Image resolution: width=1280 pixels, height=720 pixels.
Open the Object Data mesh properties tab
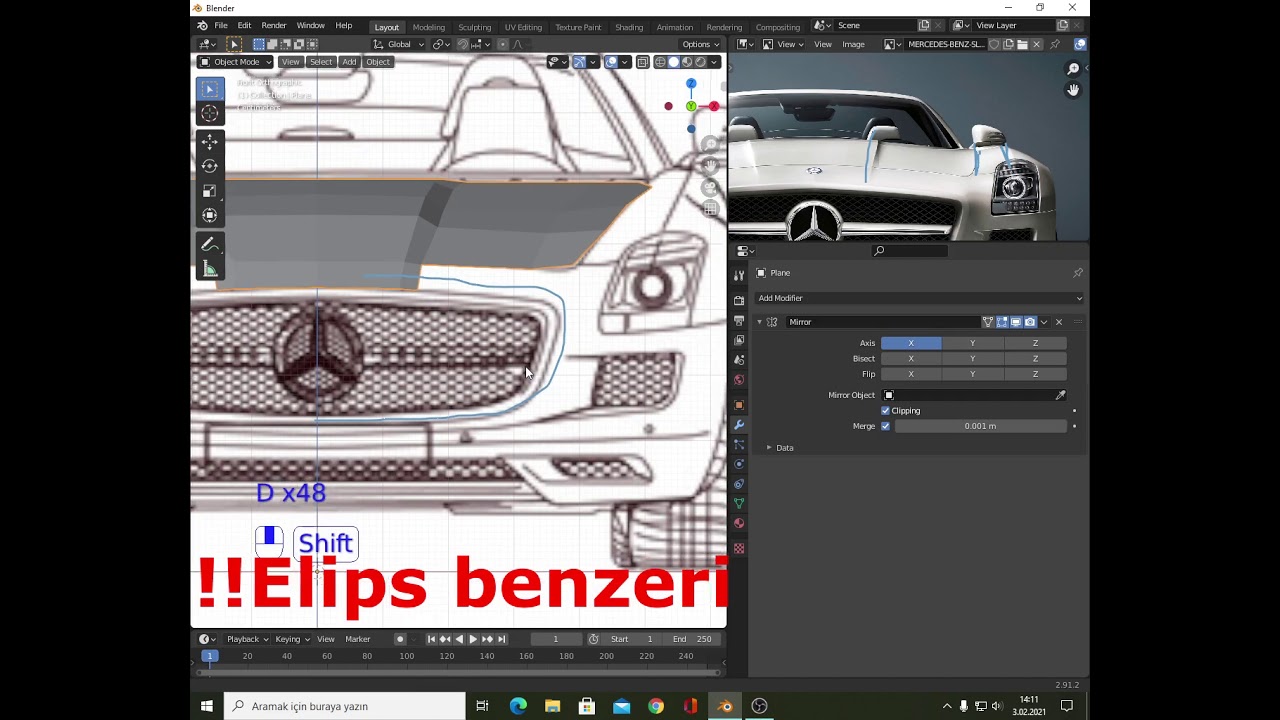pyautogui.click(x=739, y=503)
